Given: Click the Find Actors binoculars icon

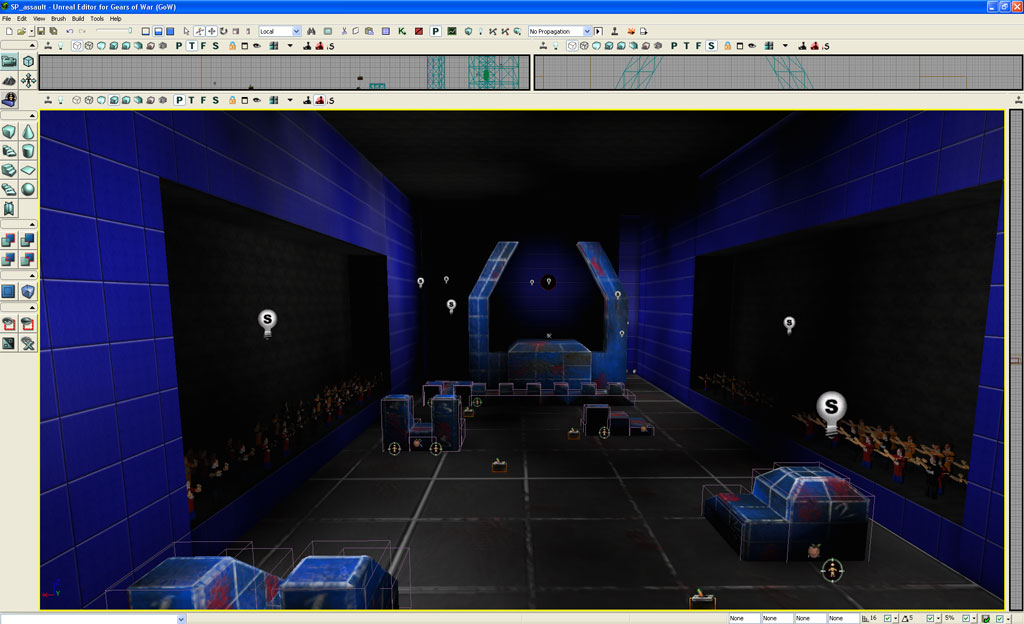Looking at the screenshot, I should point(312,31).
